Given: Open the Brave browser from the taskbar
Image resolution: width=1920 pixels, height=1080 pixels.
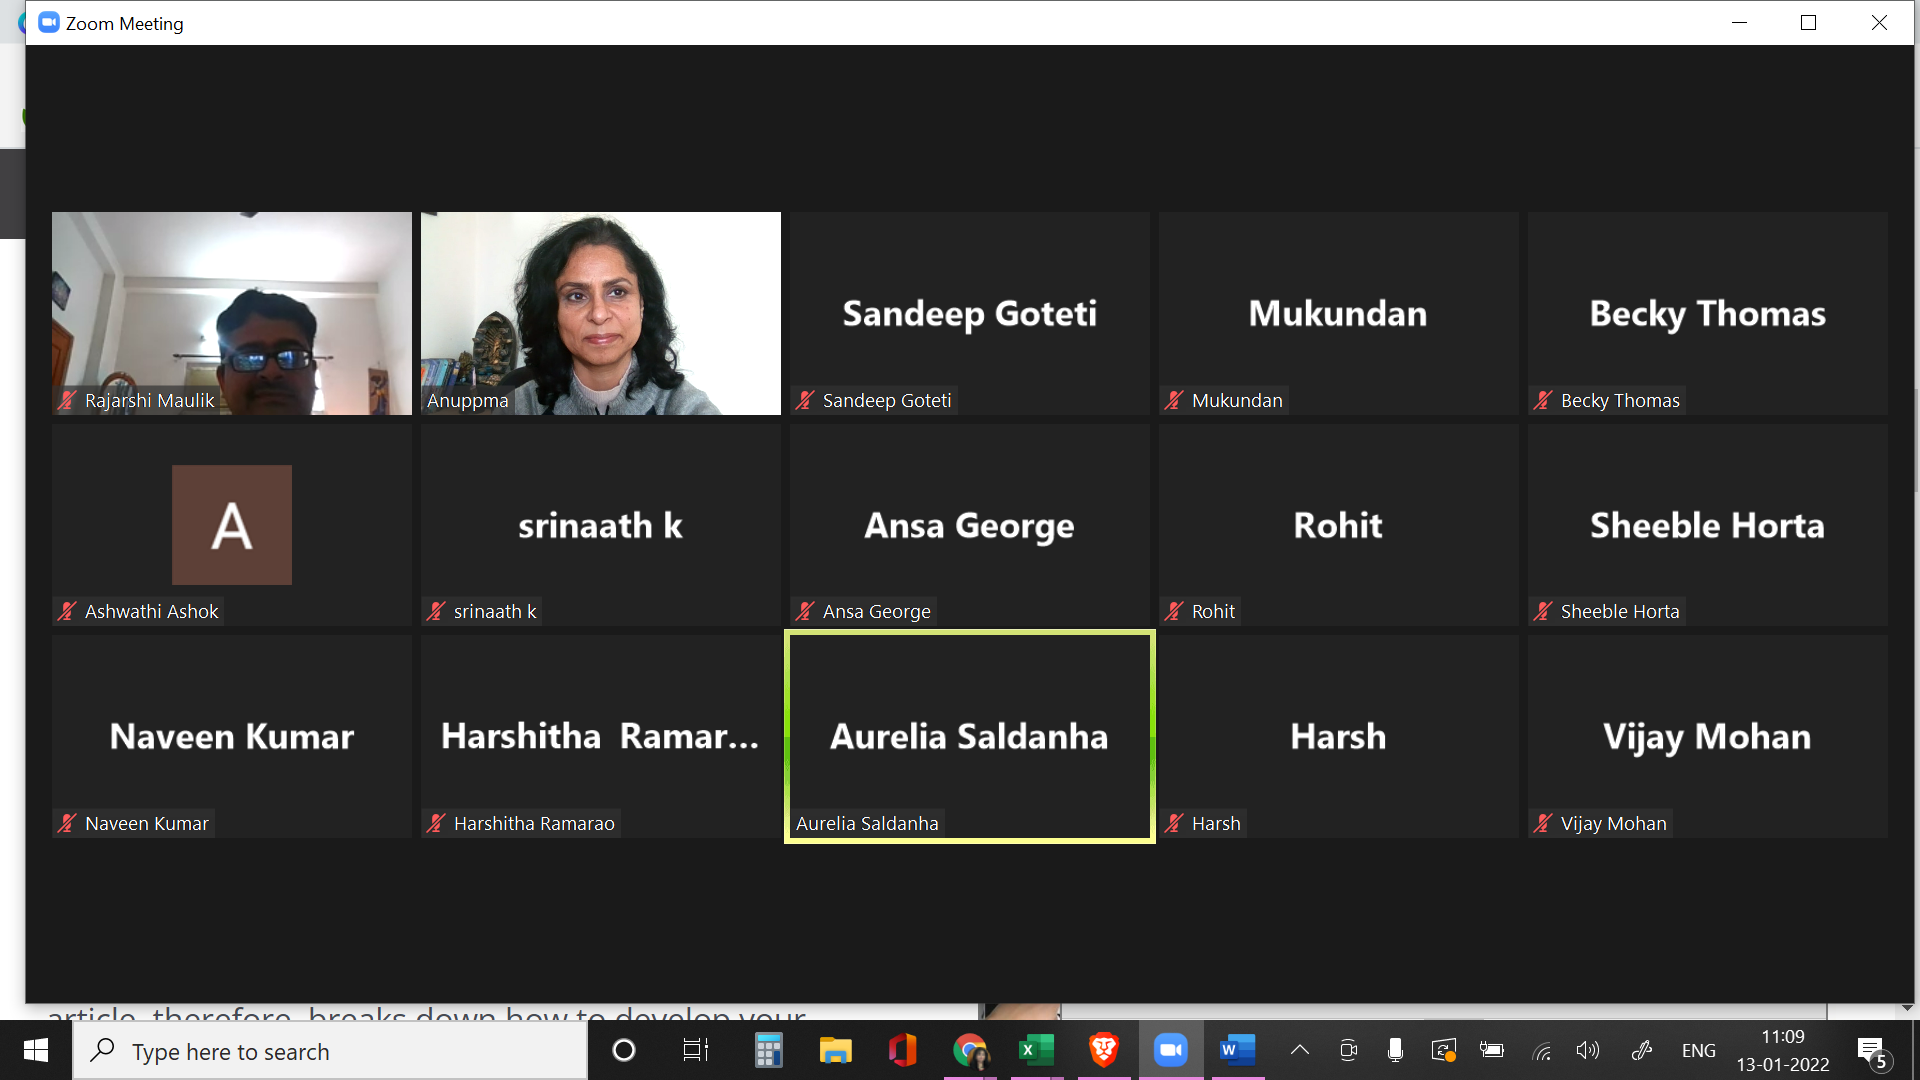Looking at the screenshot, I should (x=1103, y=1050).
